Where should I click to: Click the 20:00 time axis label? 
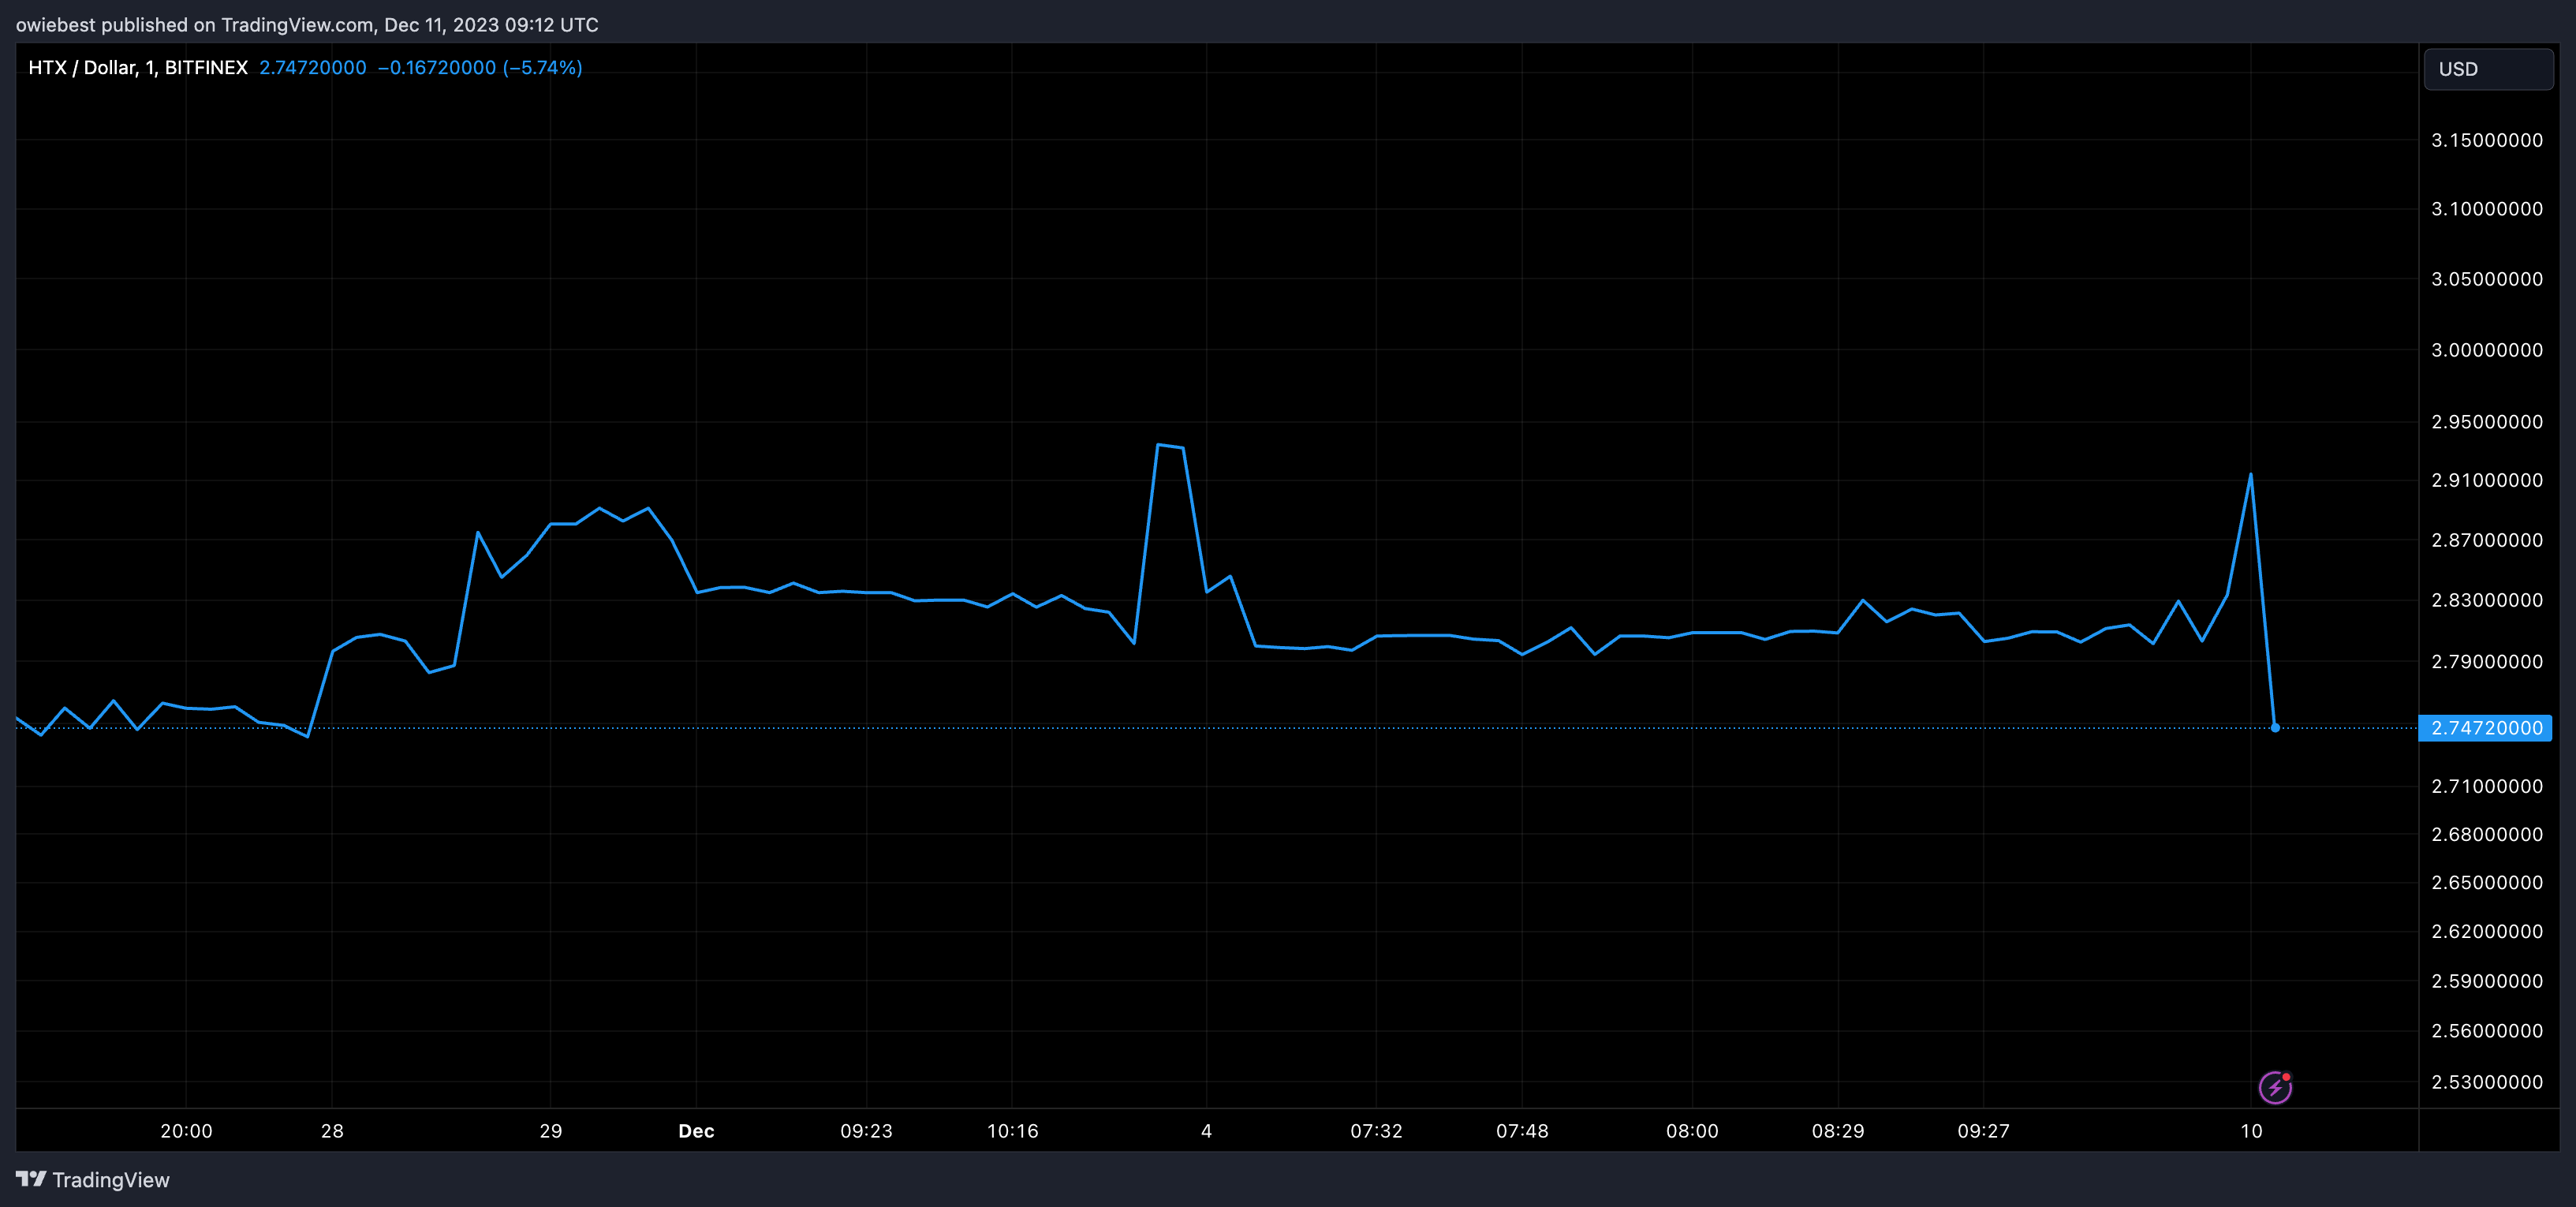click(186, 1131)
